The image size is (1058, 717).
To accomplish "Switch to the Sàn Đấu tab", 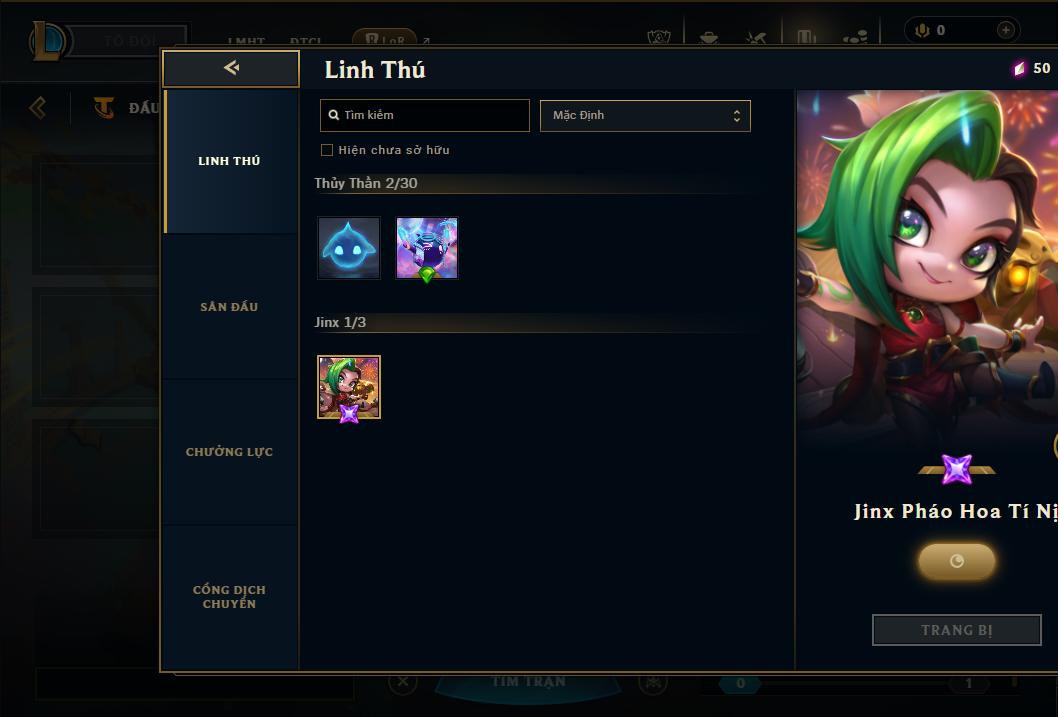I will [x=229, y=307].
